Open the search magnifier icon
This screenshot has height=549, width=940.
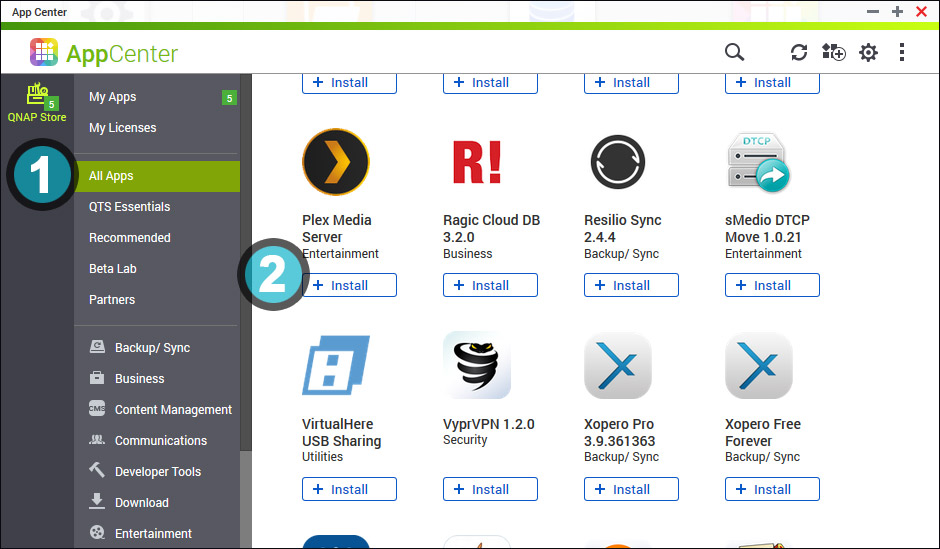734,52
